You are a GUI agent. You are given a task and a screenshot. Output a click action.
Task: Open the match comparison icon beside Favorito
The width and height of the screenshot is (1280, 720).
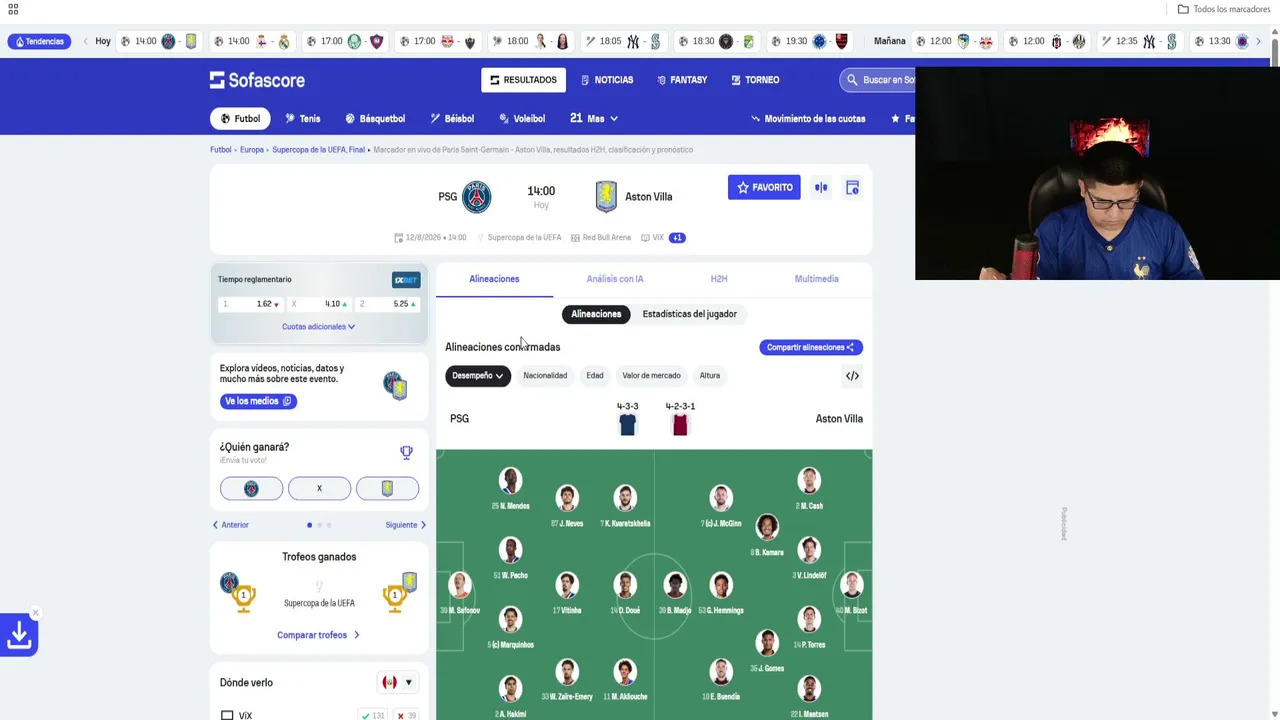(x=821, y=187)
